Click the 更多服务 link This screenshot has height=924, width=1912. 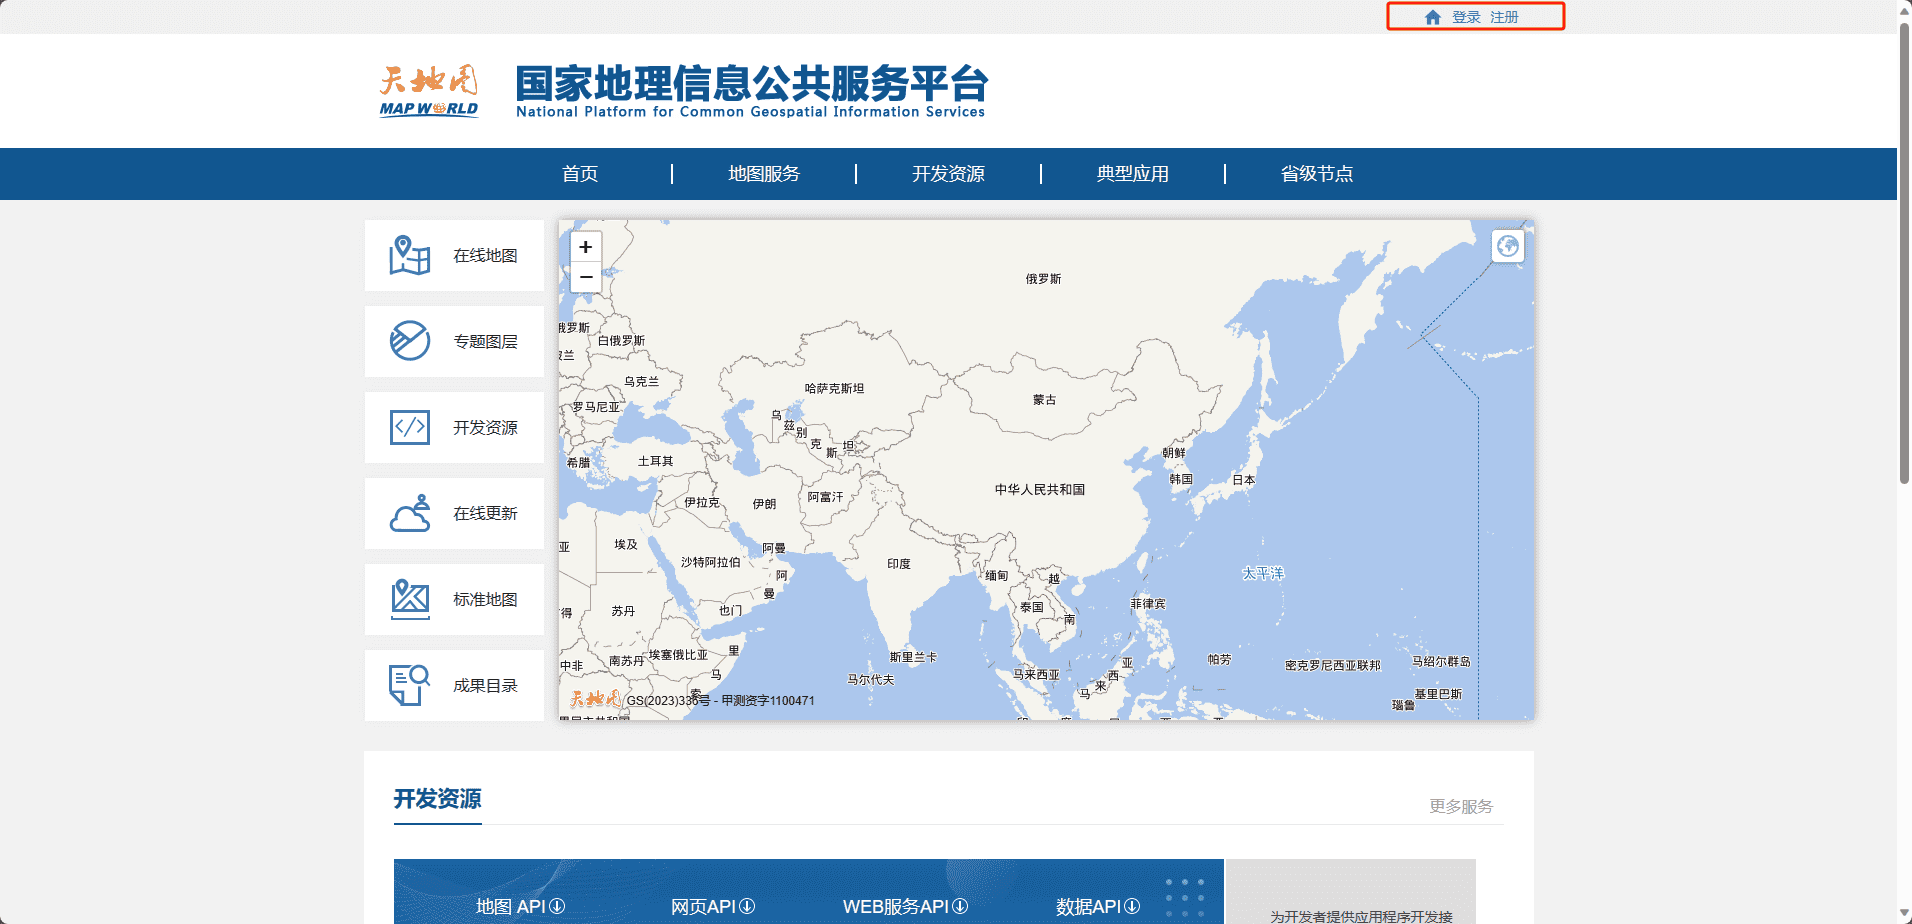coord(1460,806)
